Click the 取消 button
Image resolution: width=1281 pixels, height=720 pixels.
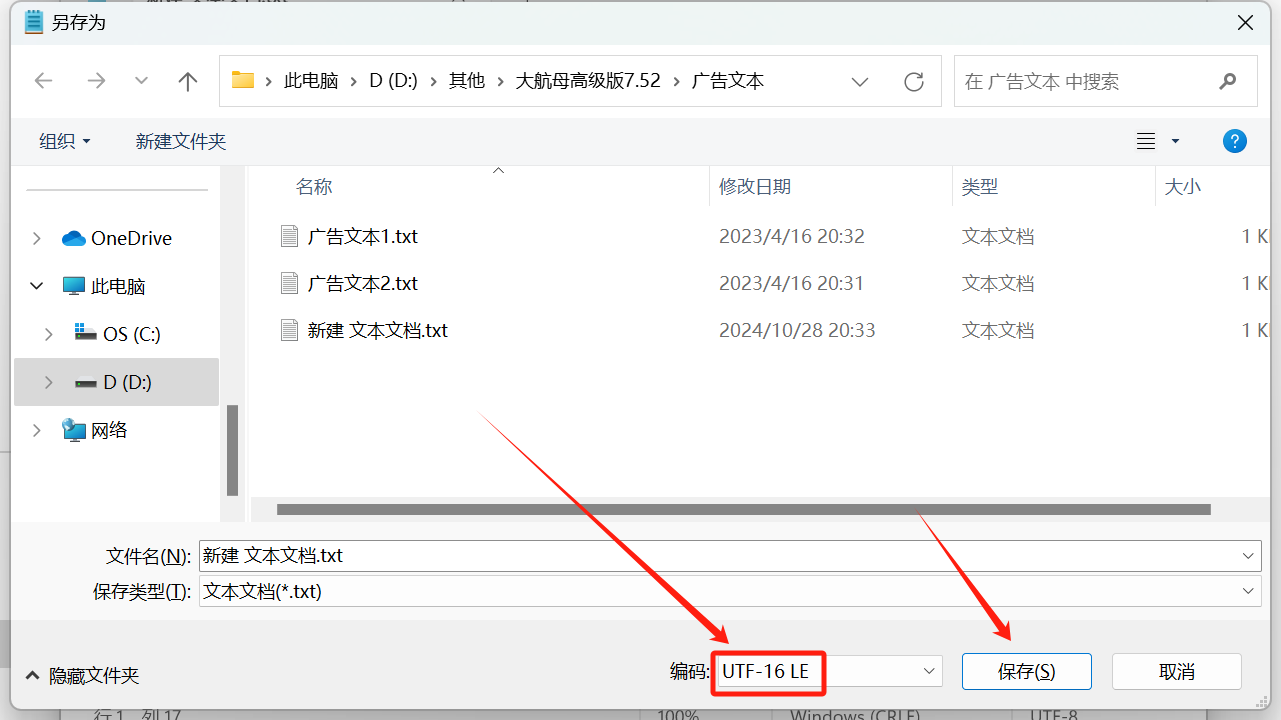[1176, 671]
